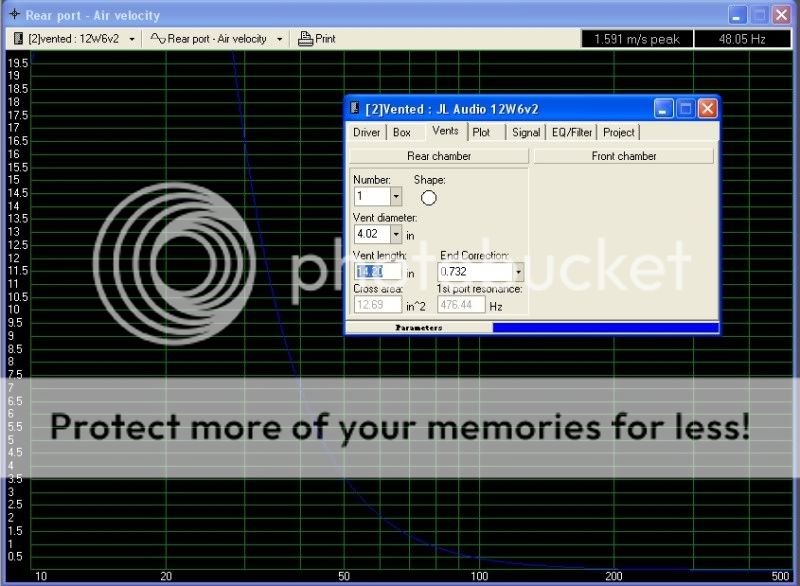The image size is (800, 586).
Task: Click the Vent length input field
Action: click(x=377, y=271)
